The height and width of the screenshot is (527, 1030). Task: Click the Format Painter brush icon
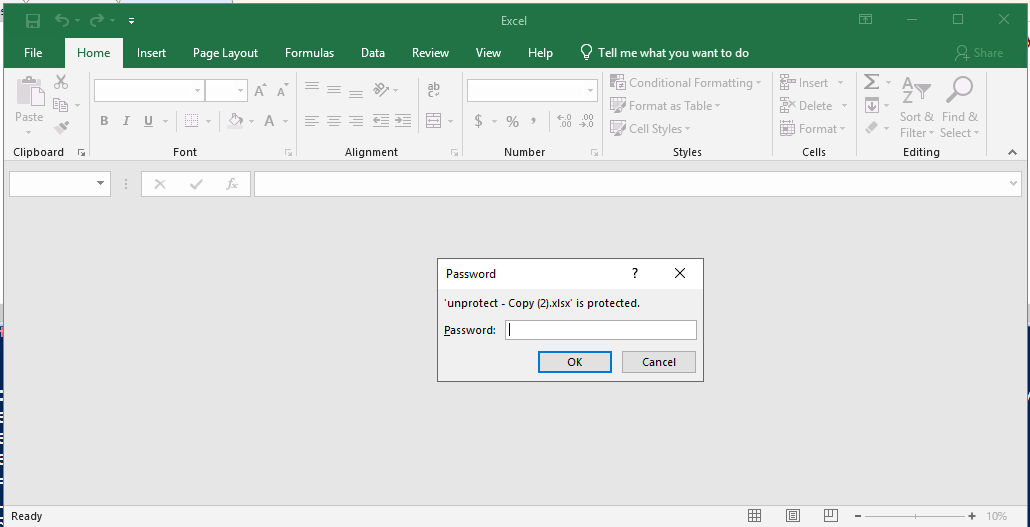pos(62,127)
